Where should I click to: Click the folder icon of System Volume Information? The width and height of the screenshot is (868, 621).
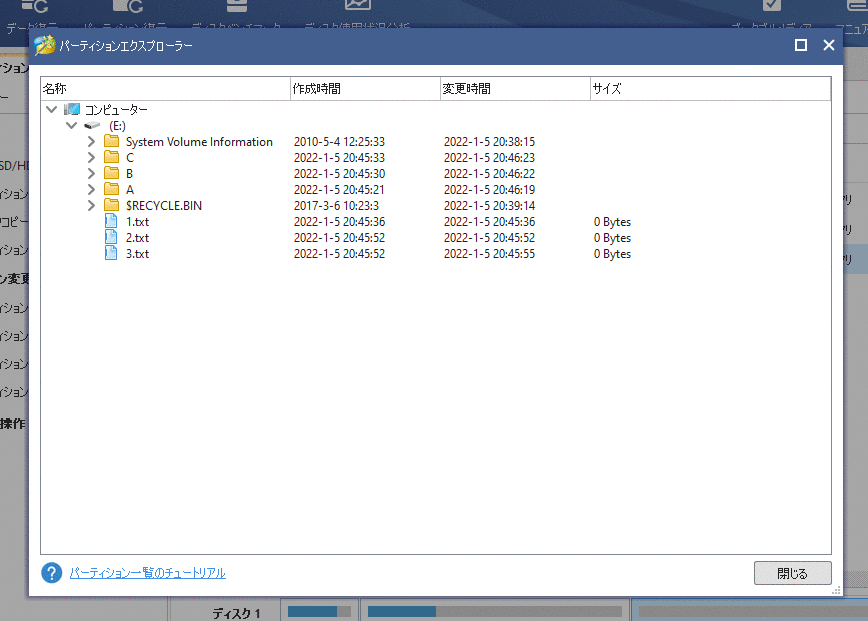coord(112,142)
